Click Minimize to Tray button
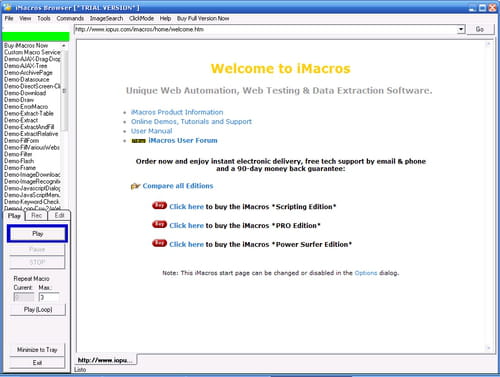 pyautogui.click(x=37, y=350)
